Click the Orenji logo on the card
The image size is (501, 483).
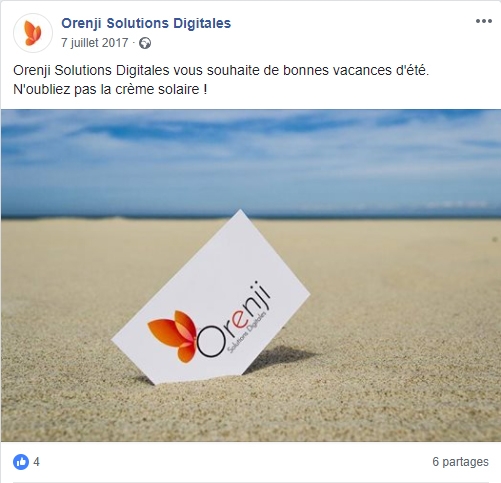click(x=209, y=325)
